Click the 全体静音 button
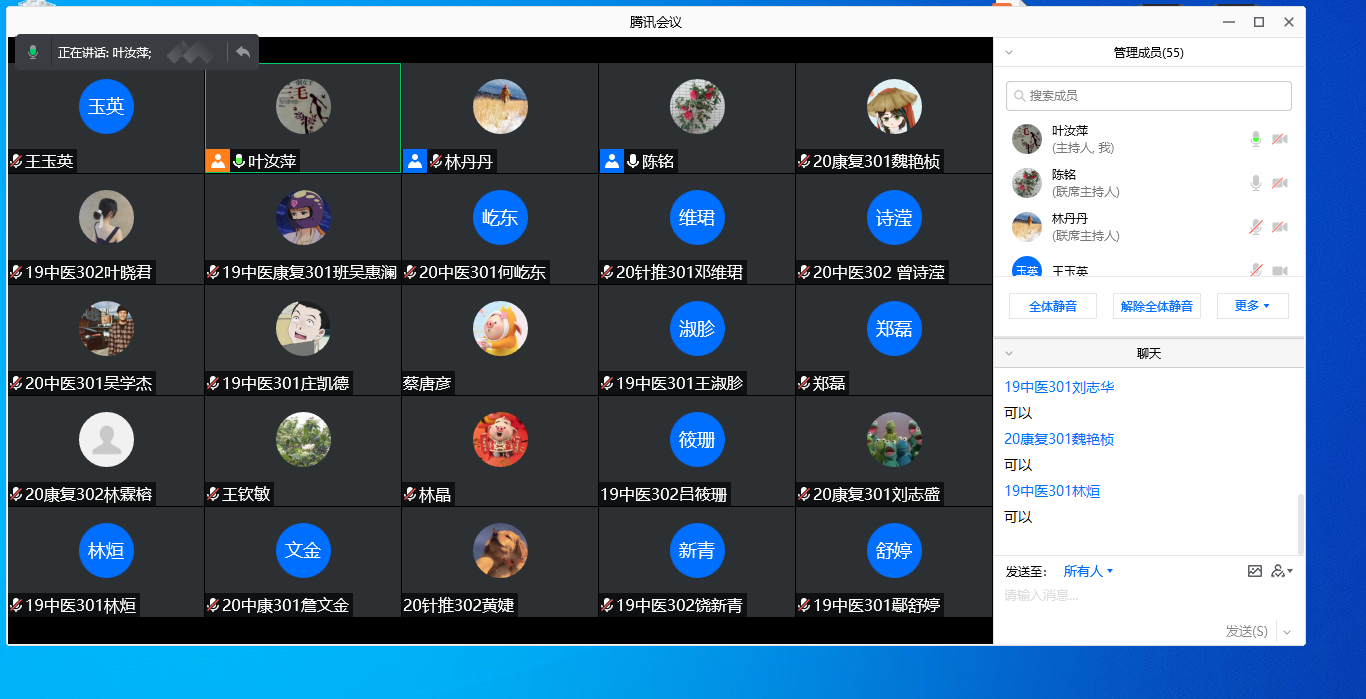This screenshot has width=1366, height=699. [x=1052, y=306]
